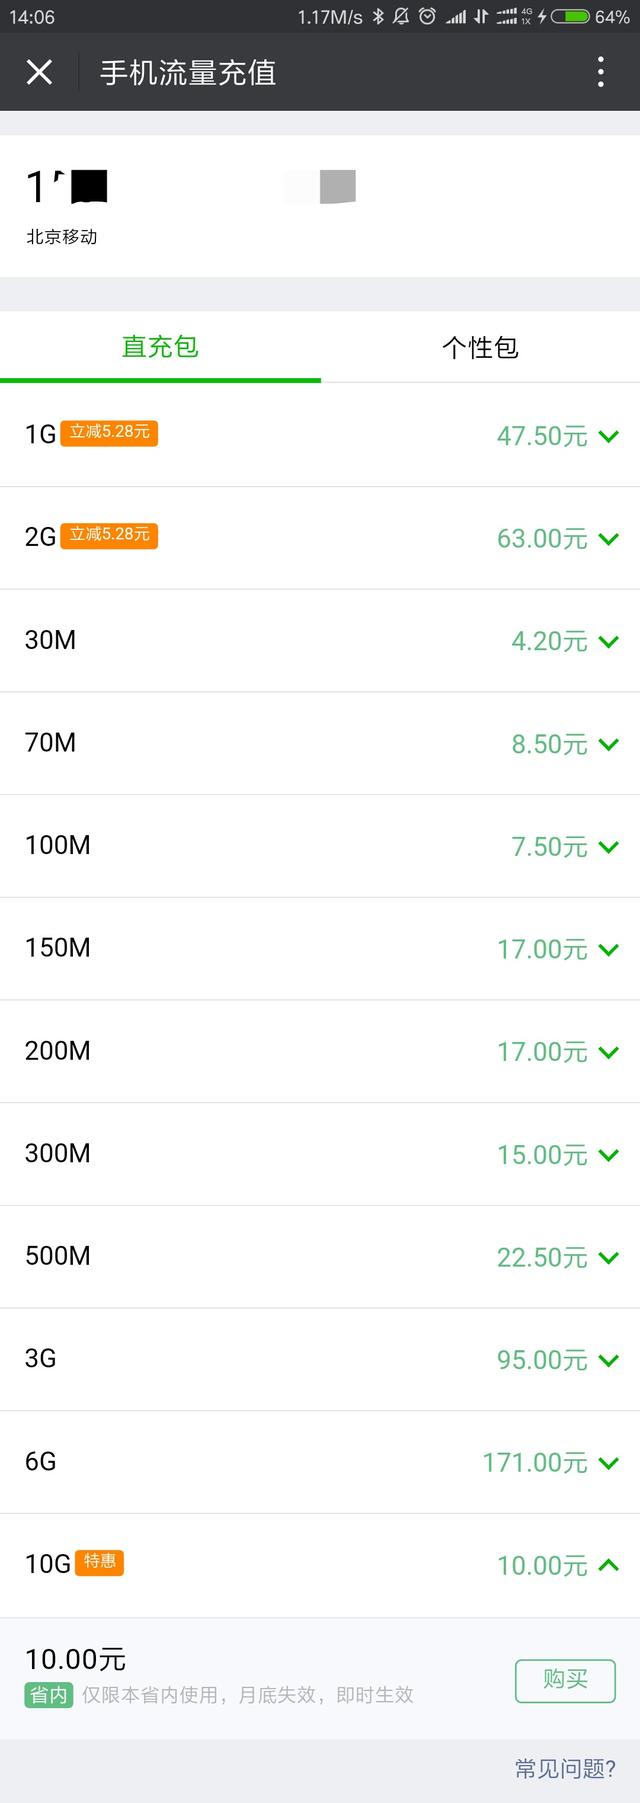This screenshot has width=640, height=1803.
Task: Select the 3G 95.00元 package row
Action: pos(320,1359)
